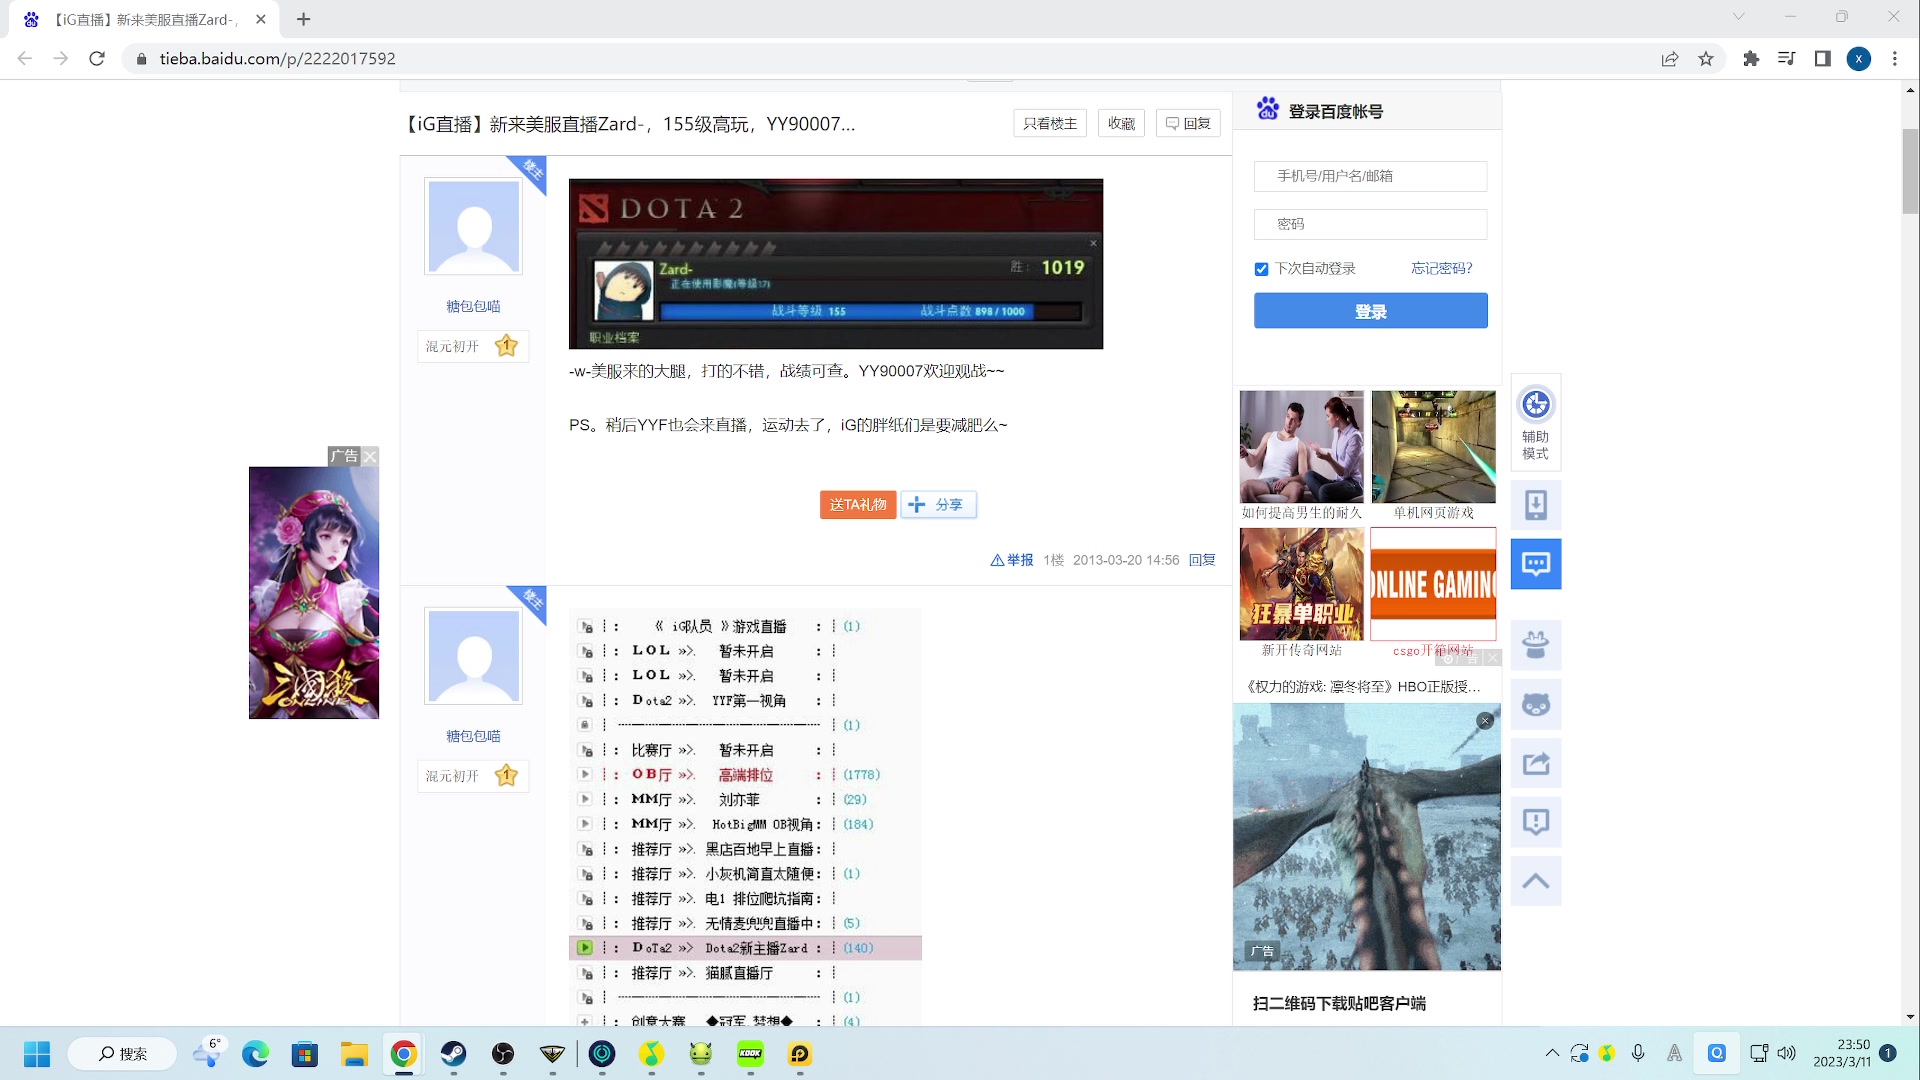Screen dimensions: 1920x1080
Task: Click the blue 登录 login button
Action: click(x=1370, y=311)
